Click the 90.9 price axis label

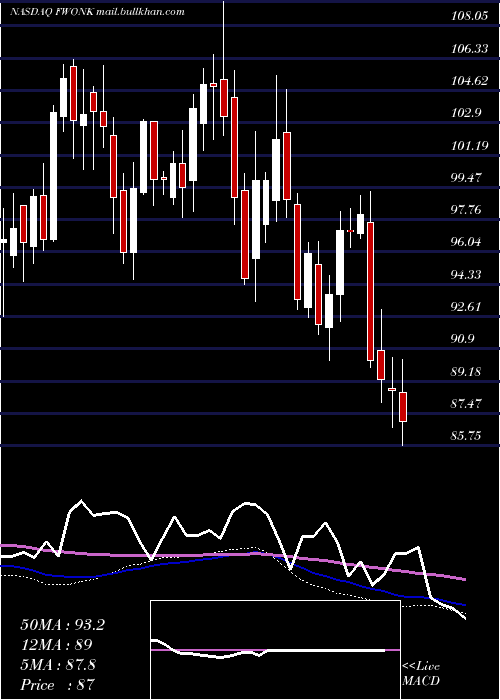(x=464, y=338)
